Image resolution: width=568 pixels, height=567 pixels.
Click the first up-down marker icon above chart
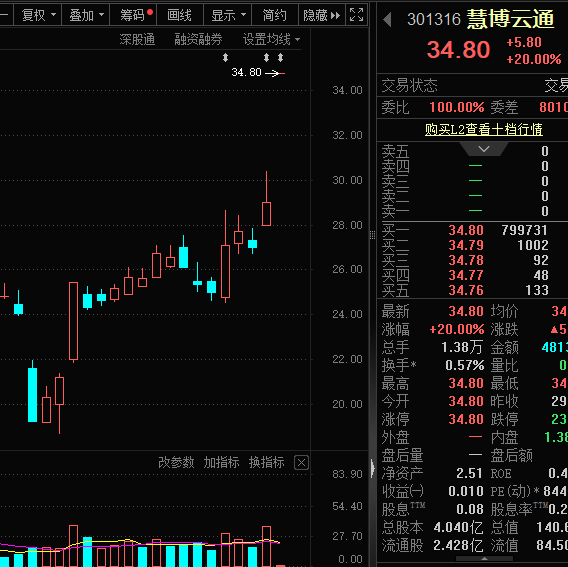click(225, 57)
